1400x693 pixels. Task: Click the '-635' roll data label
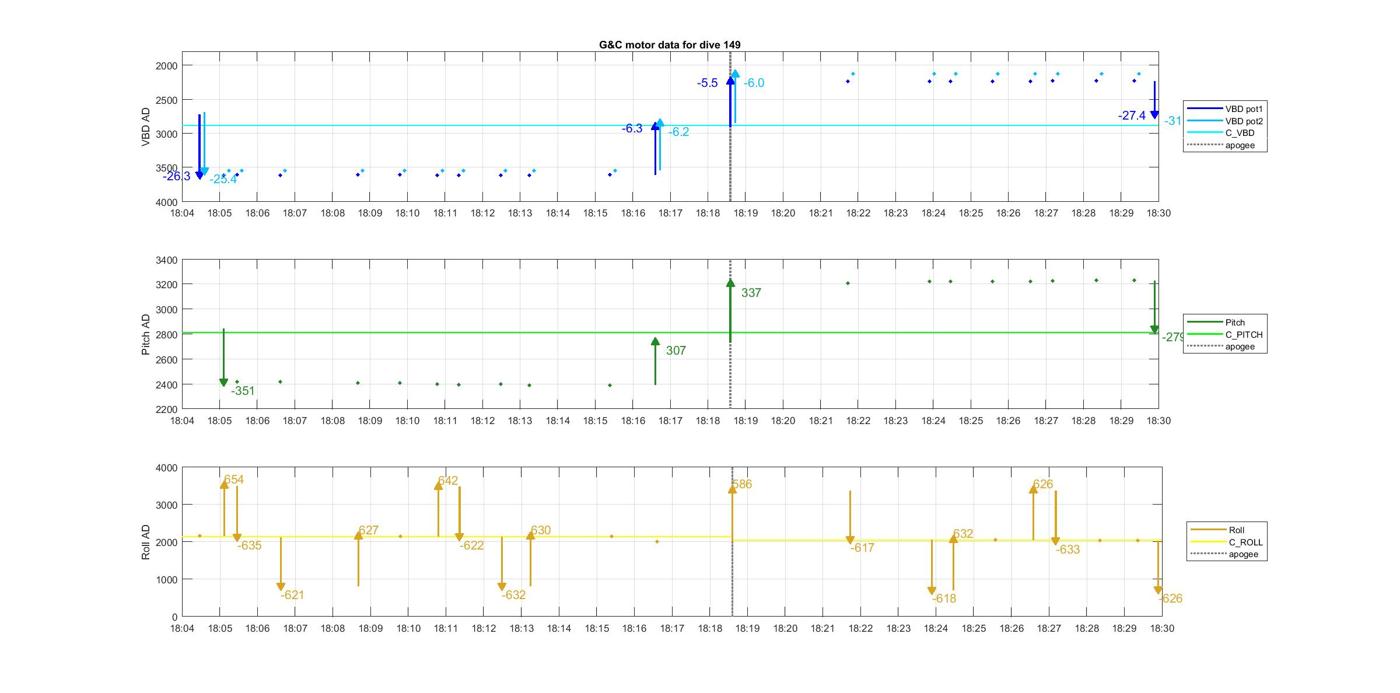[x=249, y=546]
